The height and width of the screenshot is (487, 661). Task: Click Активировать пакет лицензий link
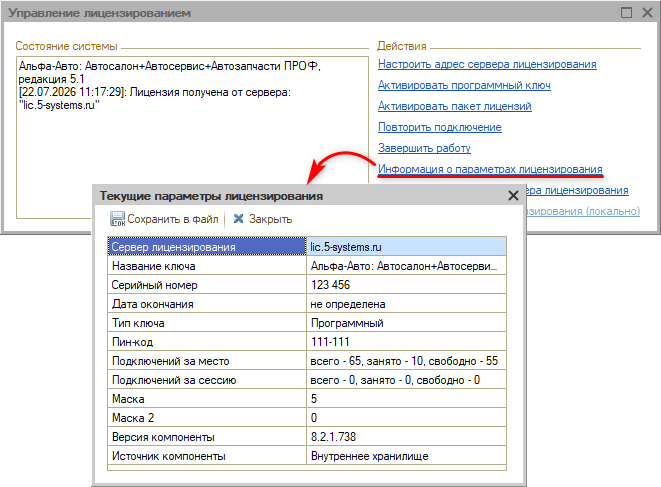pos(454,106)
